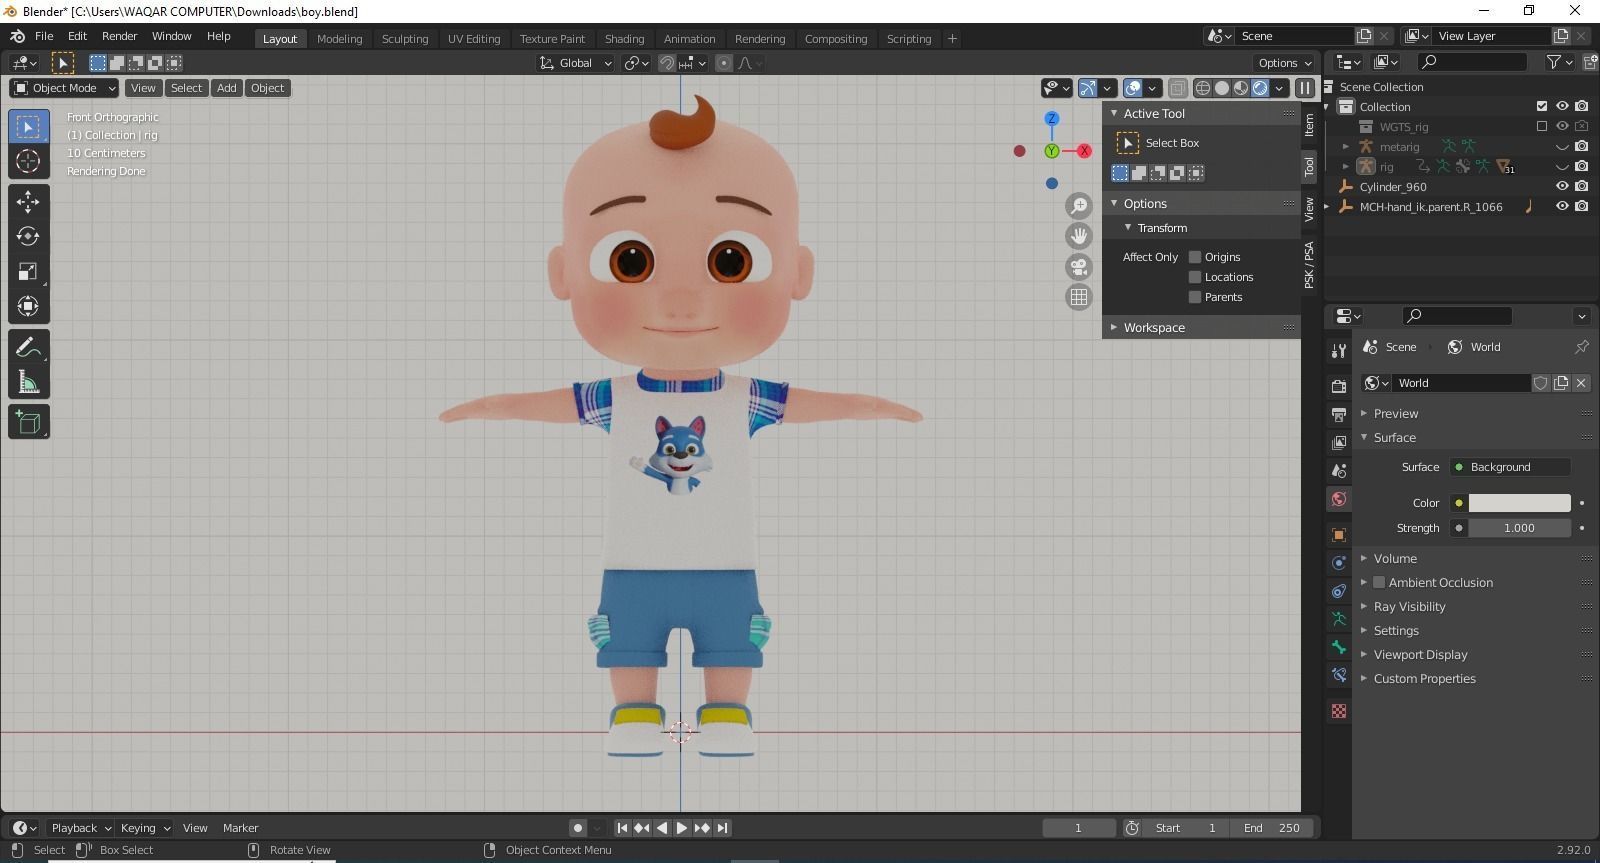Expand the Ray Visibility panel
The image size is (1600, 863).
pyautogui.click(x=1408, y=606)
